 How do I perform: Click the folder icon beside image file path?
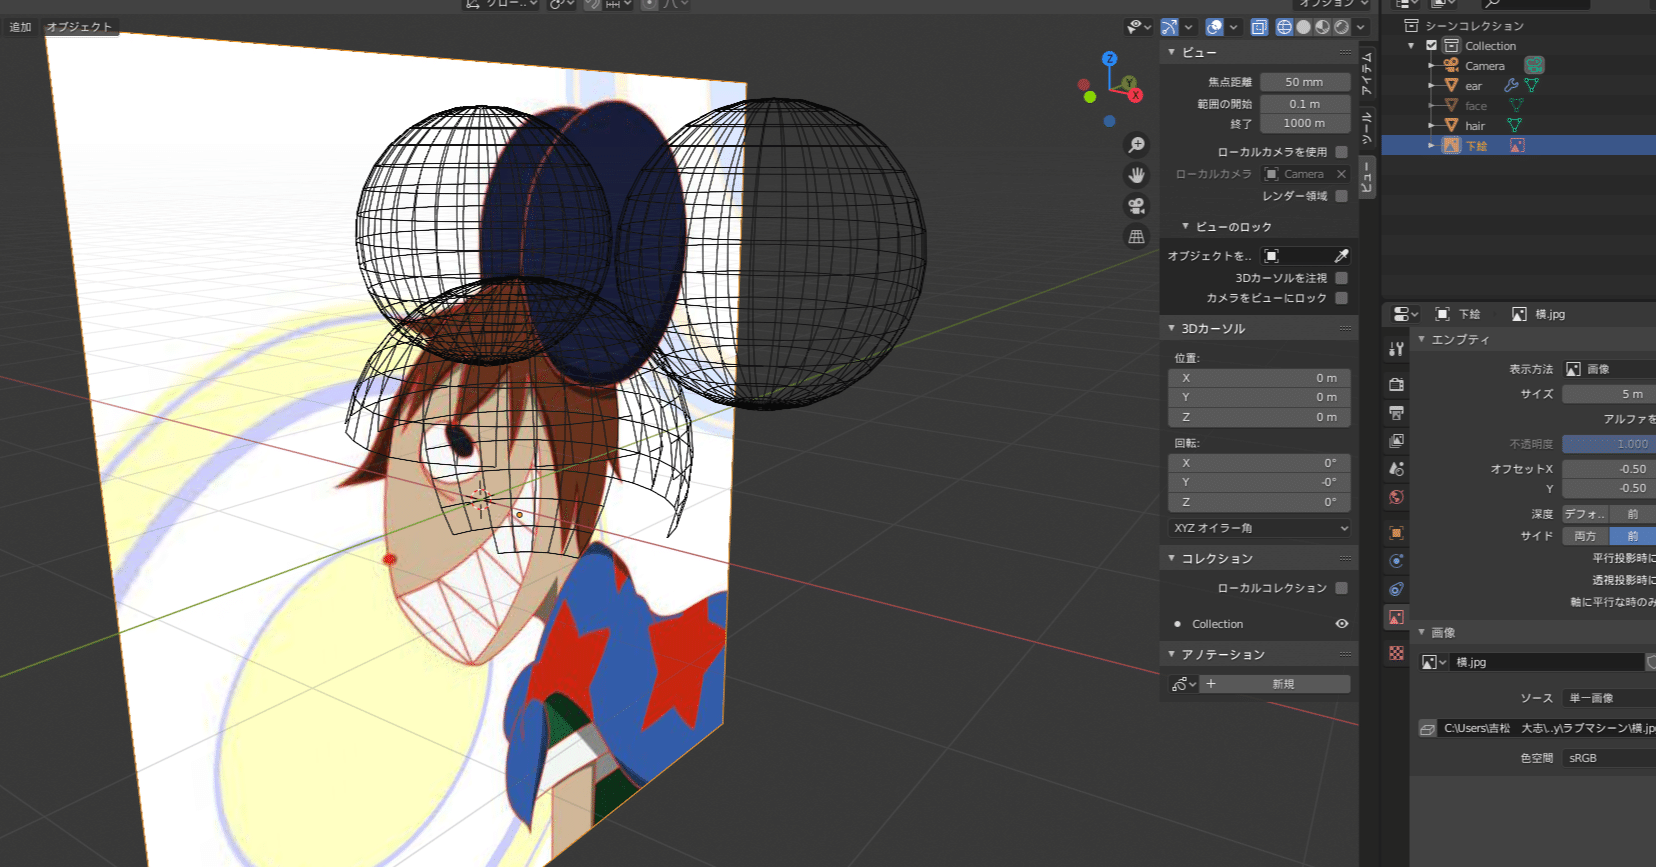coord(1427,729)
